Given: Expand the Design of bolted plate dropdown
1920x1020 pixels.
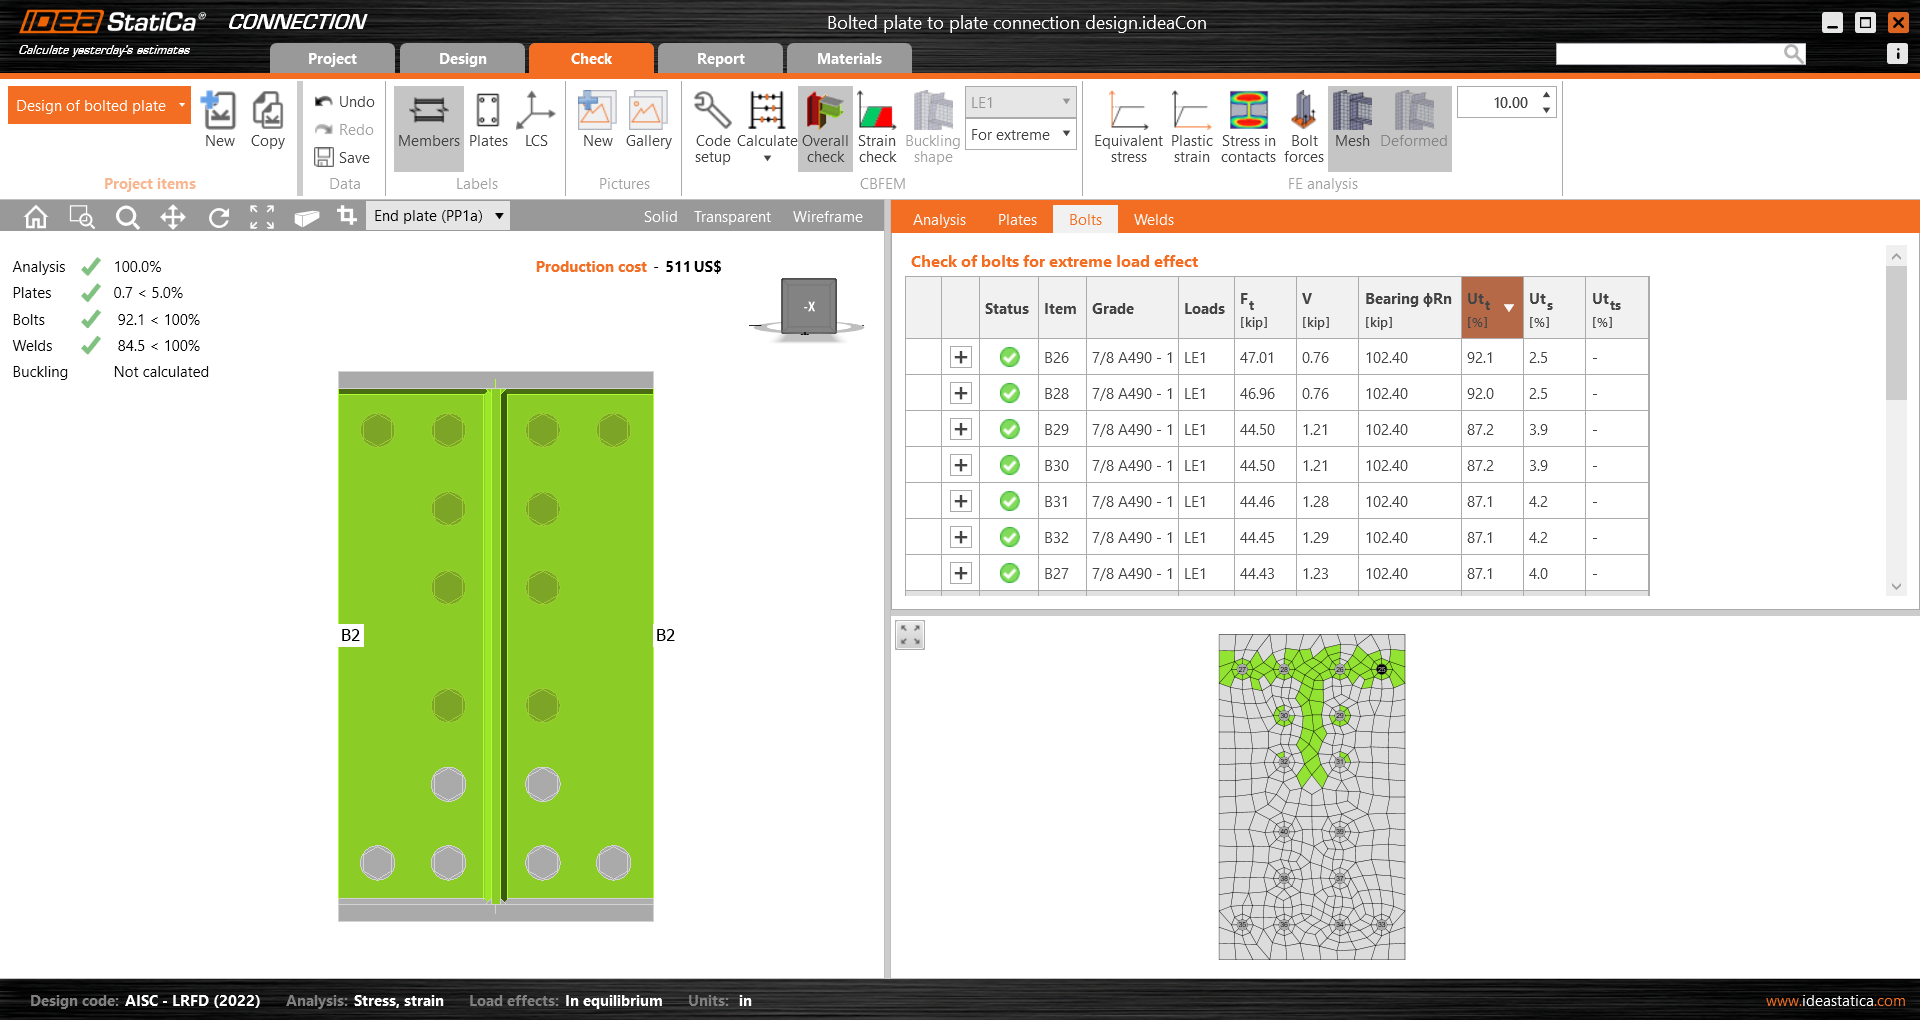Looking at the screenshot, I should pos(181,105).
